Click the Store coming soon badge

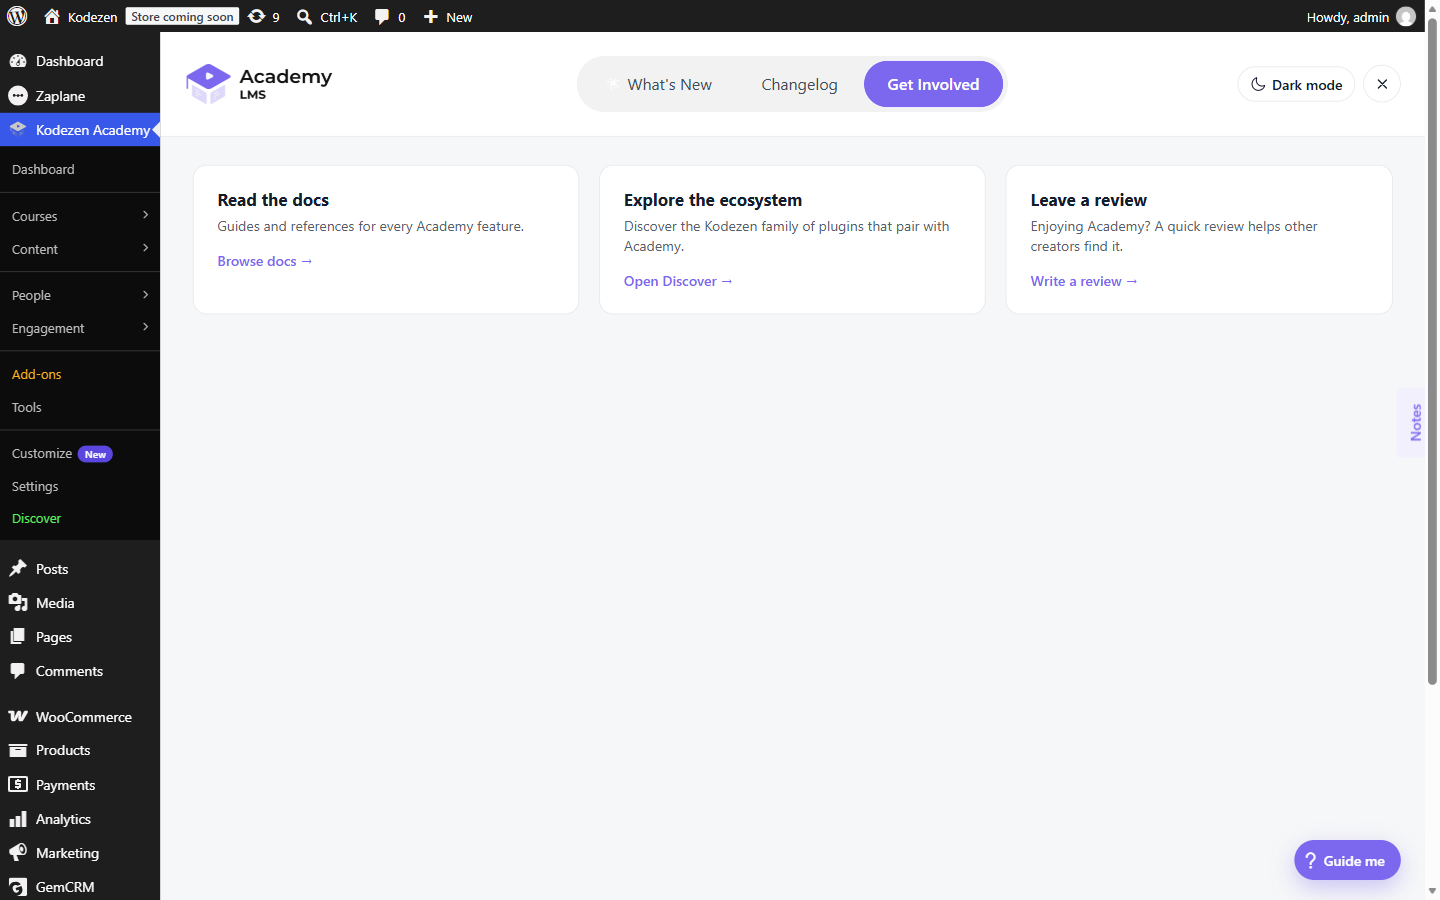[x=182, y=16]
